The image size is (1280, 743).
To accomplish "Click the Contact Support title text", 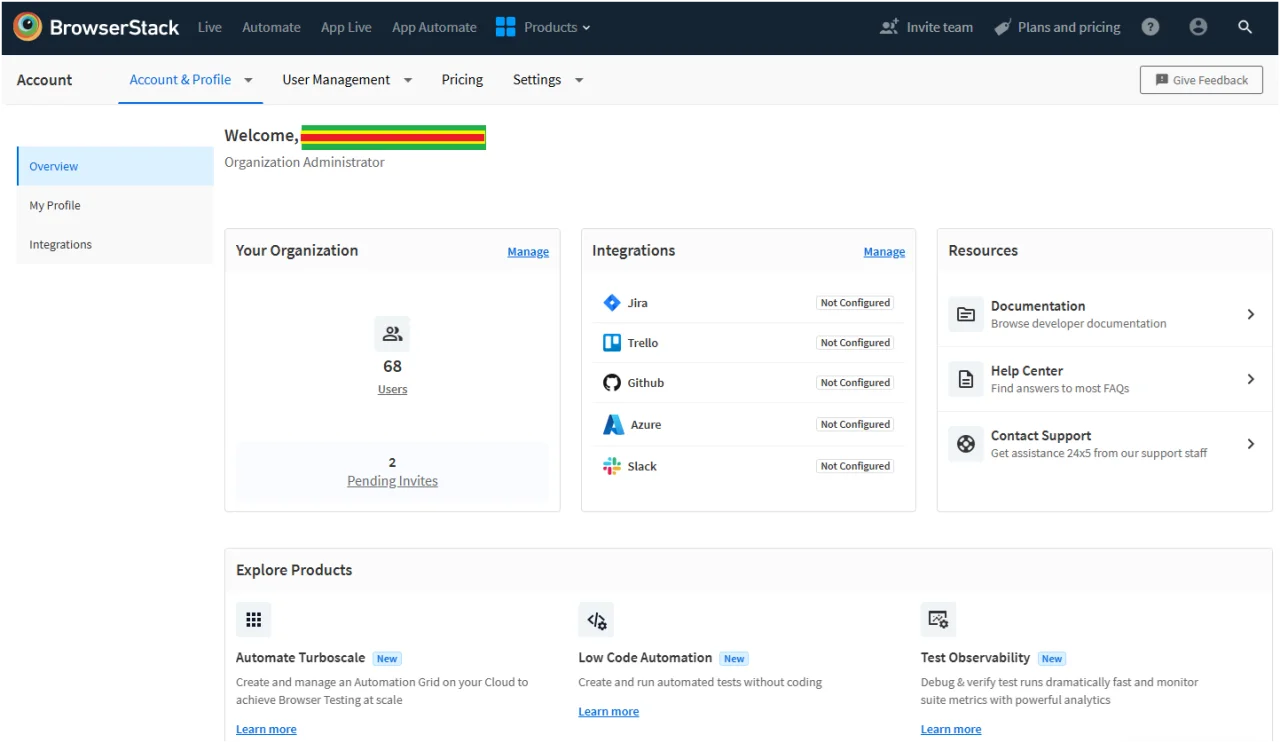I will click(x=1041, y=436).
